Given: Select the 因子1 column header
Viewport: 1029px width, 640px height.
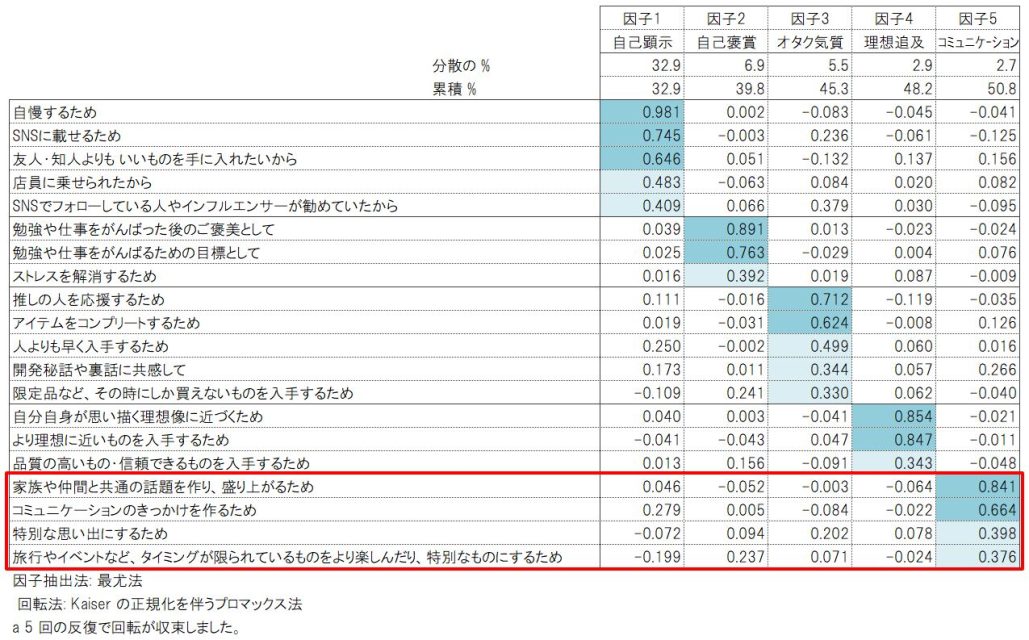Looking at the screenshot, I should pos(642,18).
